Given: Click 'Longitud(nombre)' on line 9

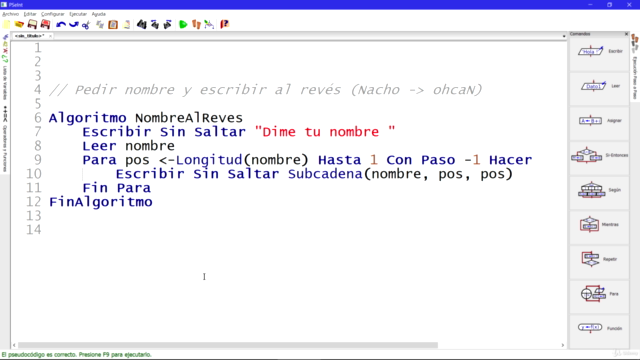Looking at the screenshot, I should click(242, 160).
